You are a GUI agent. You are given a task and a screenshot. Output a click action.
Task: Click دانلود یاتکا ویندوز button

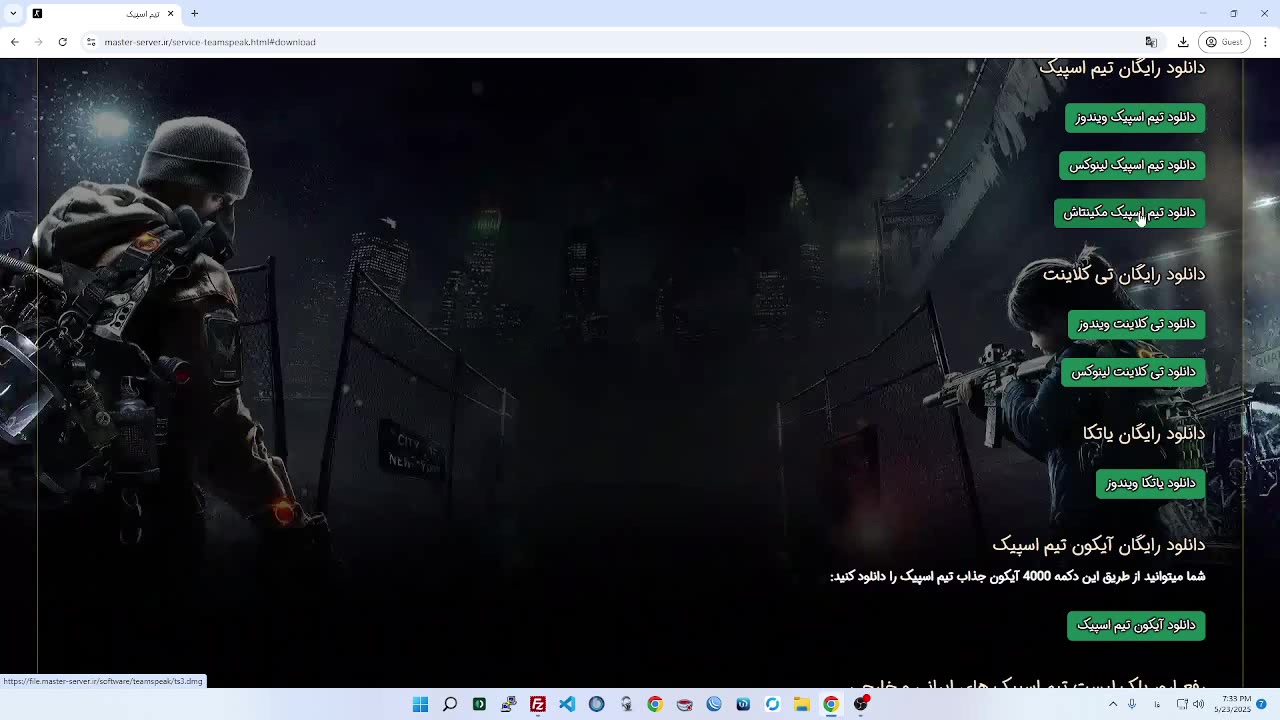pyautogui.click(x=1150, y=484)
